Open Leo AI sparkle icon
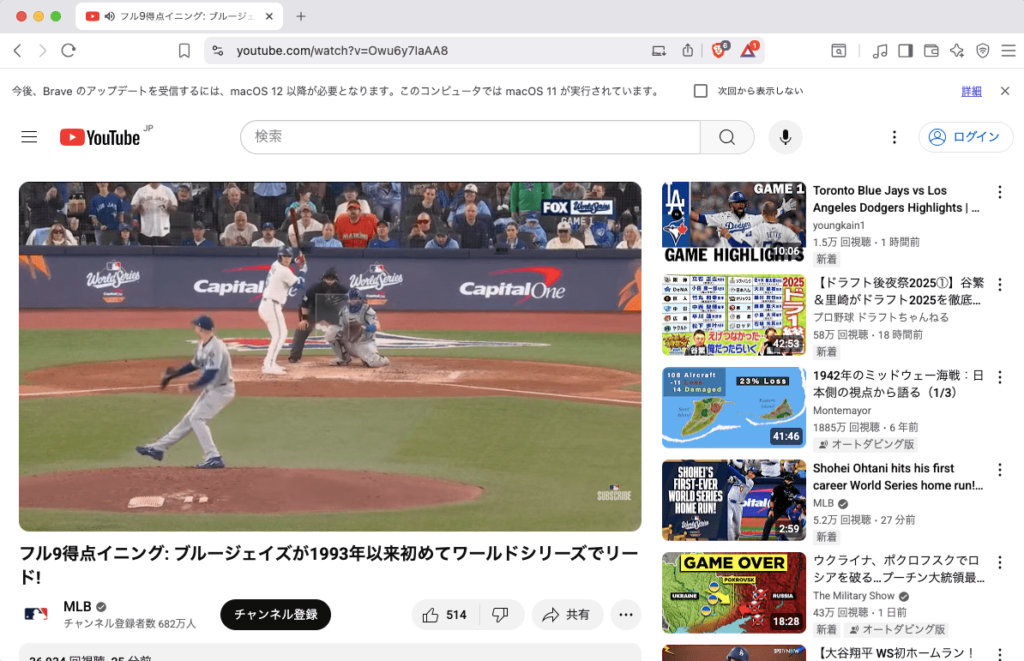The image size is (1024, 661). pos(957,50)
